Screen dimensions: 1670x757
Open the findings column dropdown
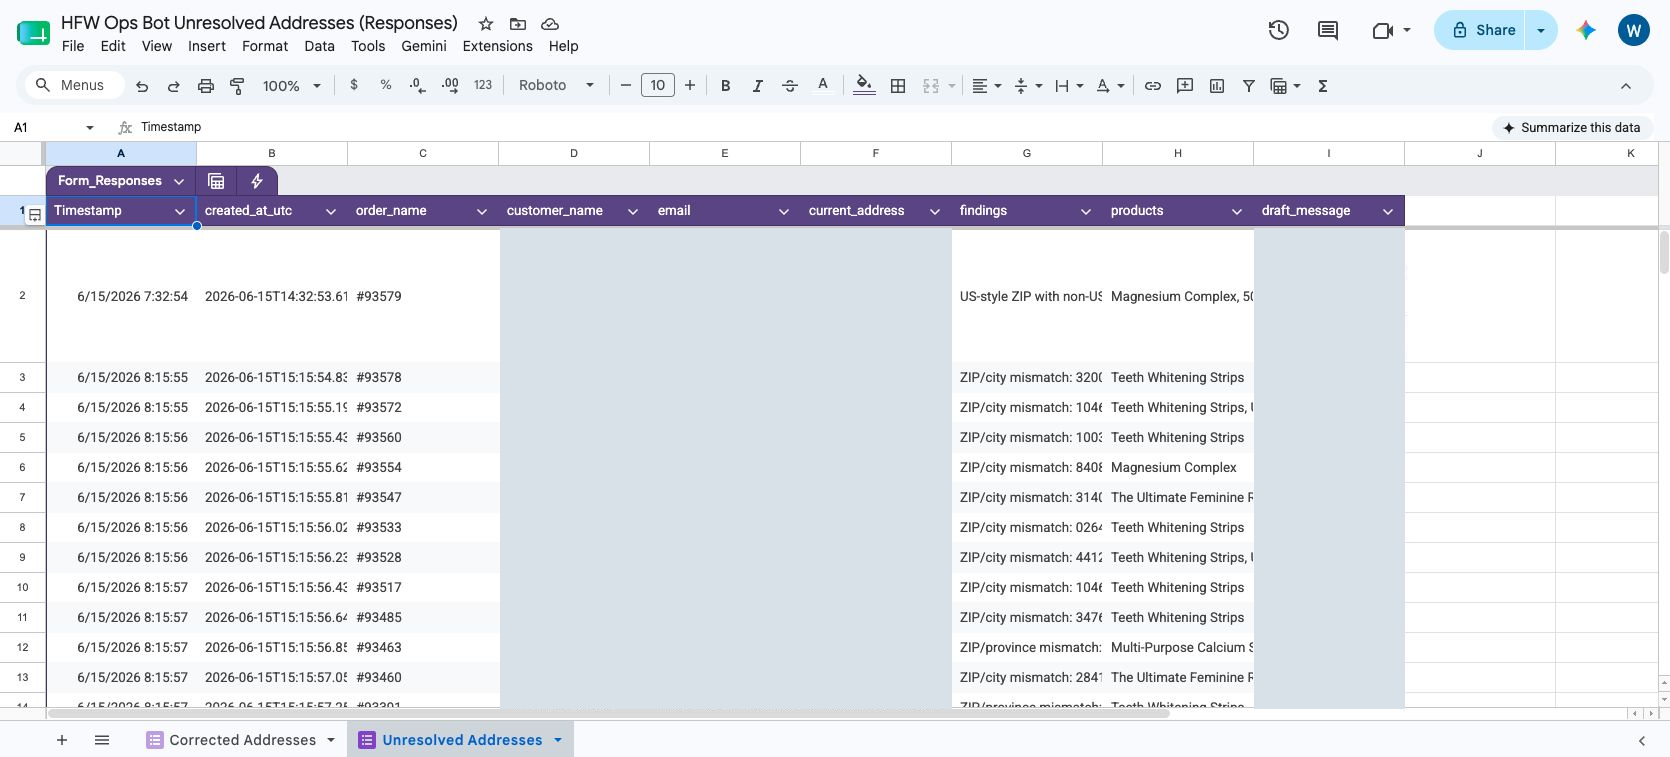[1086, 211]
